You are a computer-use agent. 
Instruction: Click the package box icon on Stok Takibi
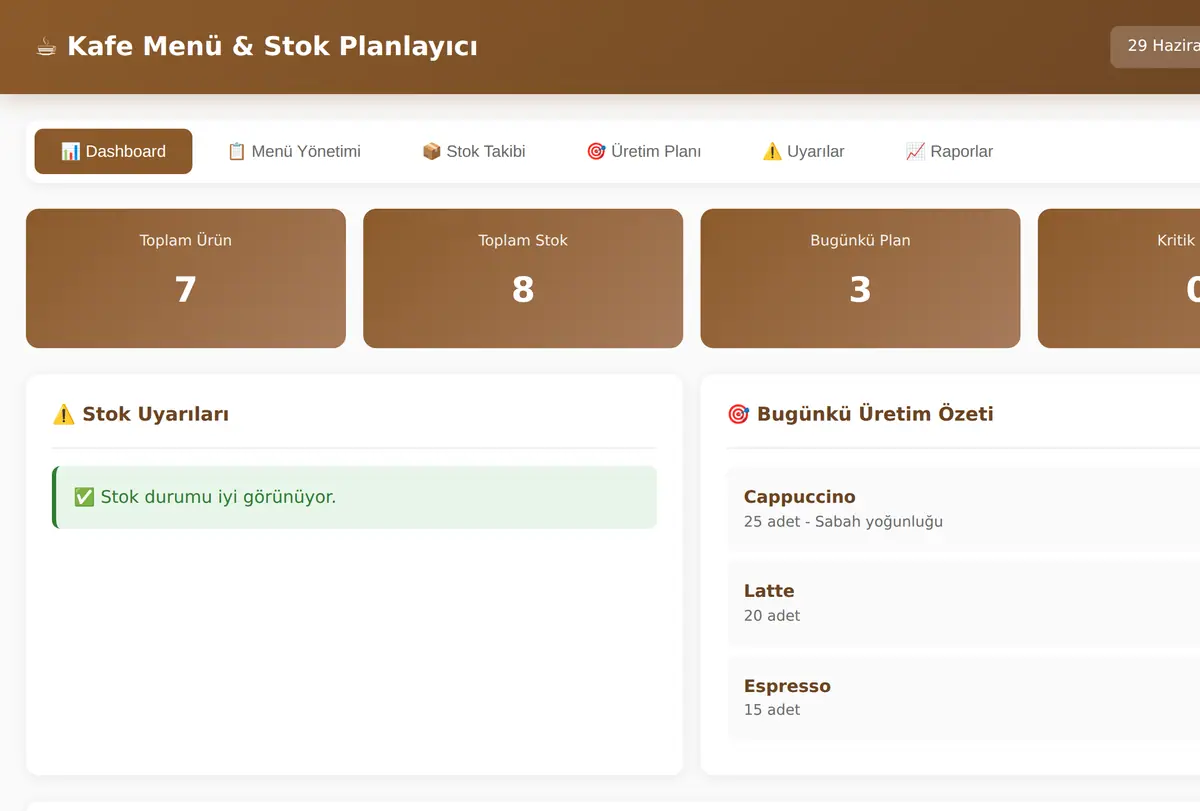click(x=431, y=151)
